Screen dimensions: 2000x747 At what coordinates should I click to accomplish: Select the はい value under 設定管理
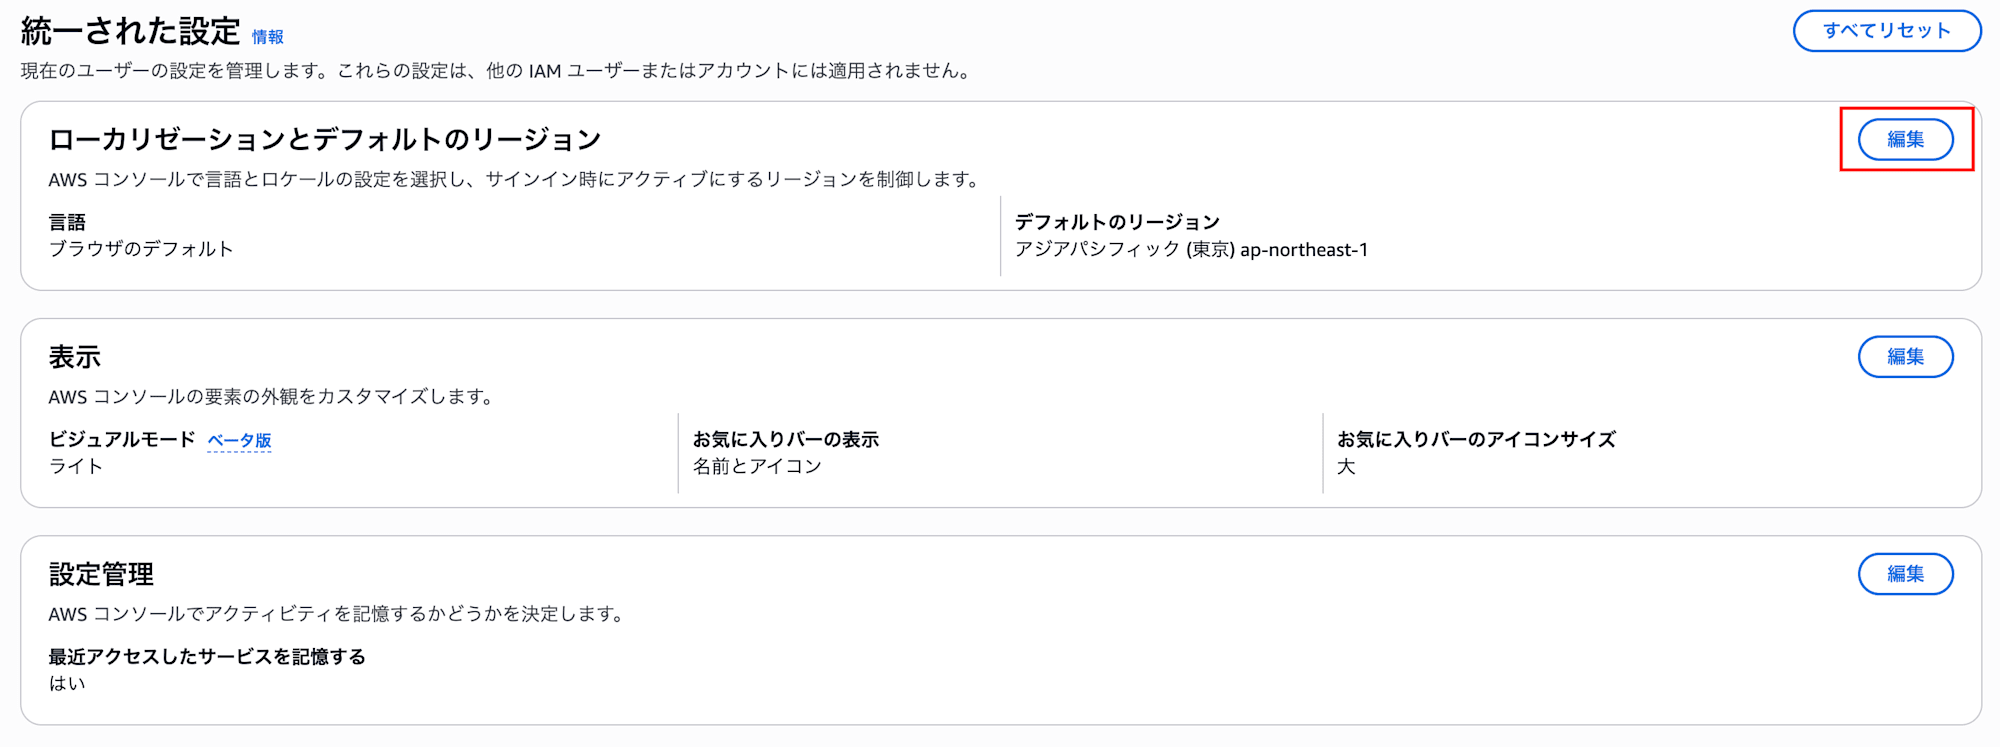[67, 684]
